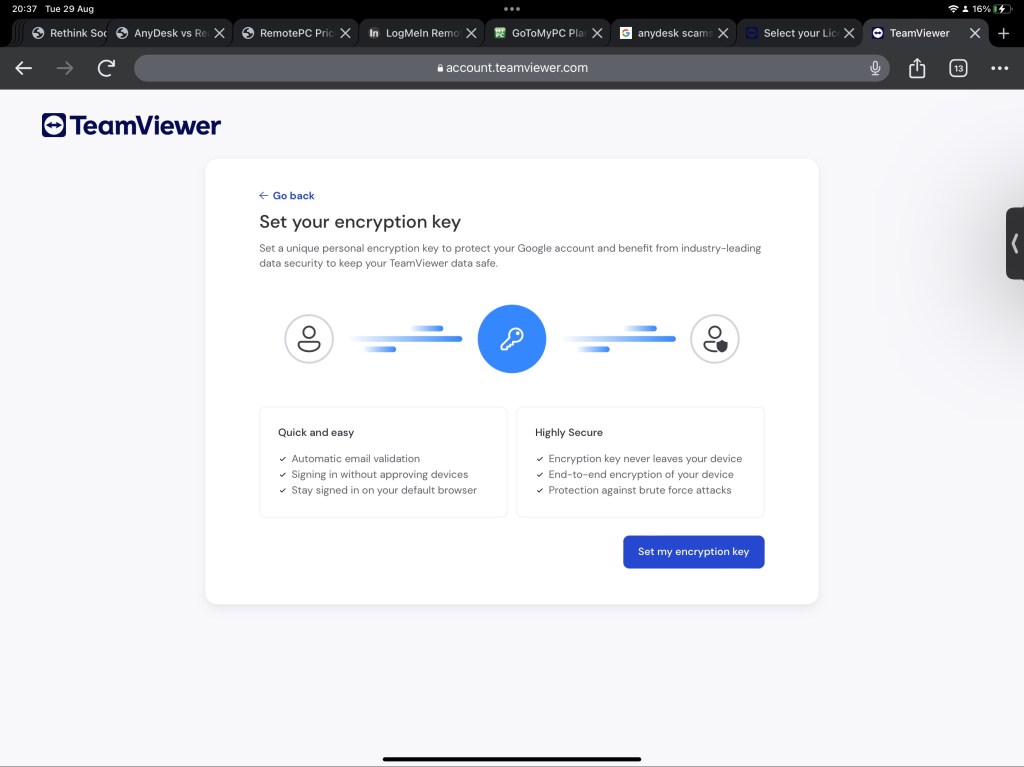This screenshot has height=767, width=1024.
Task: Close the active TeamViewer tab
Action: [975, 33]
